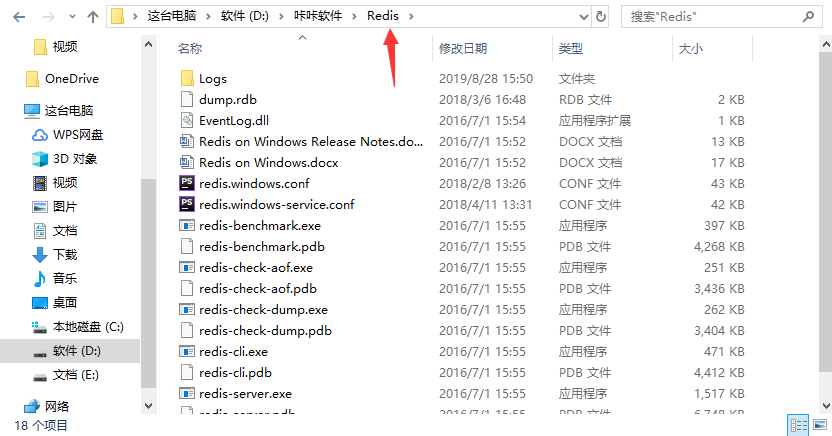This screenshot has height=436, width=832.
Task: Select 咔咔软件 breadcrumb segment
Action: (x=318, y=16)
